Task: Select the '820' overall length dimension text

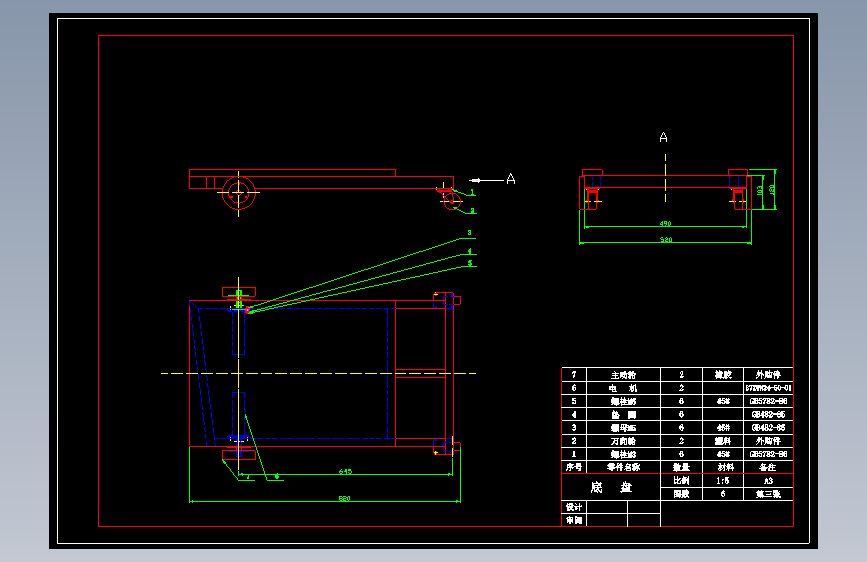Action: (344, 498)
